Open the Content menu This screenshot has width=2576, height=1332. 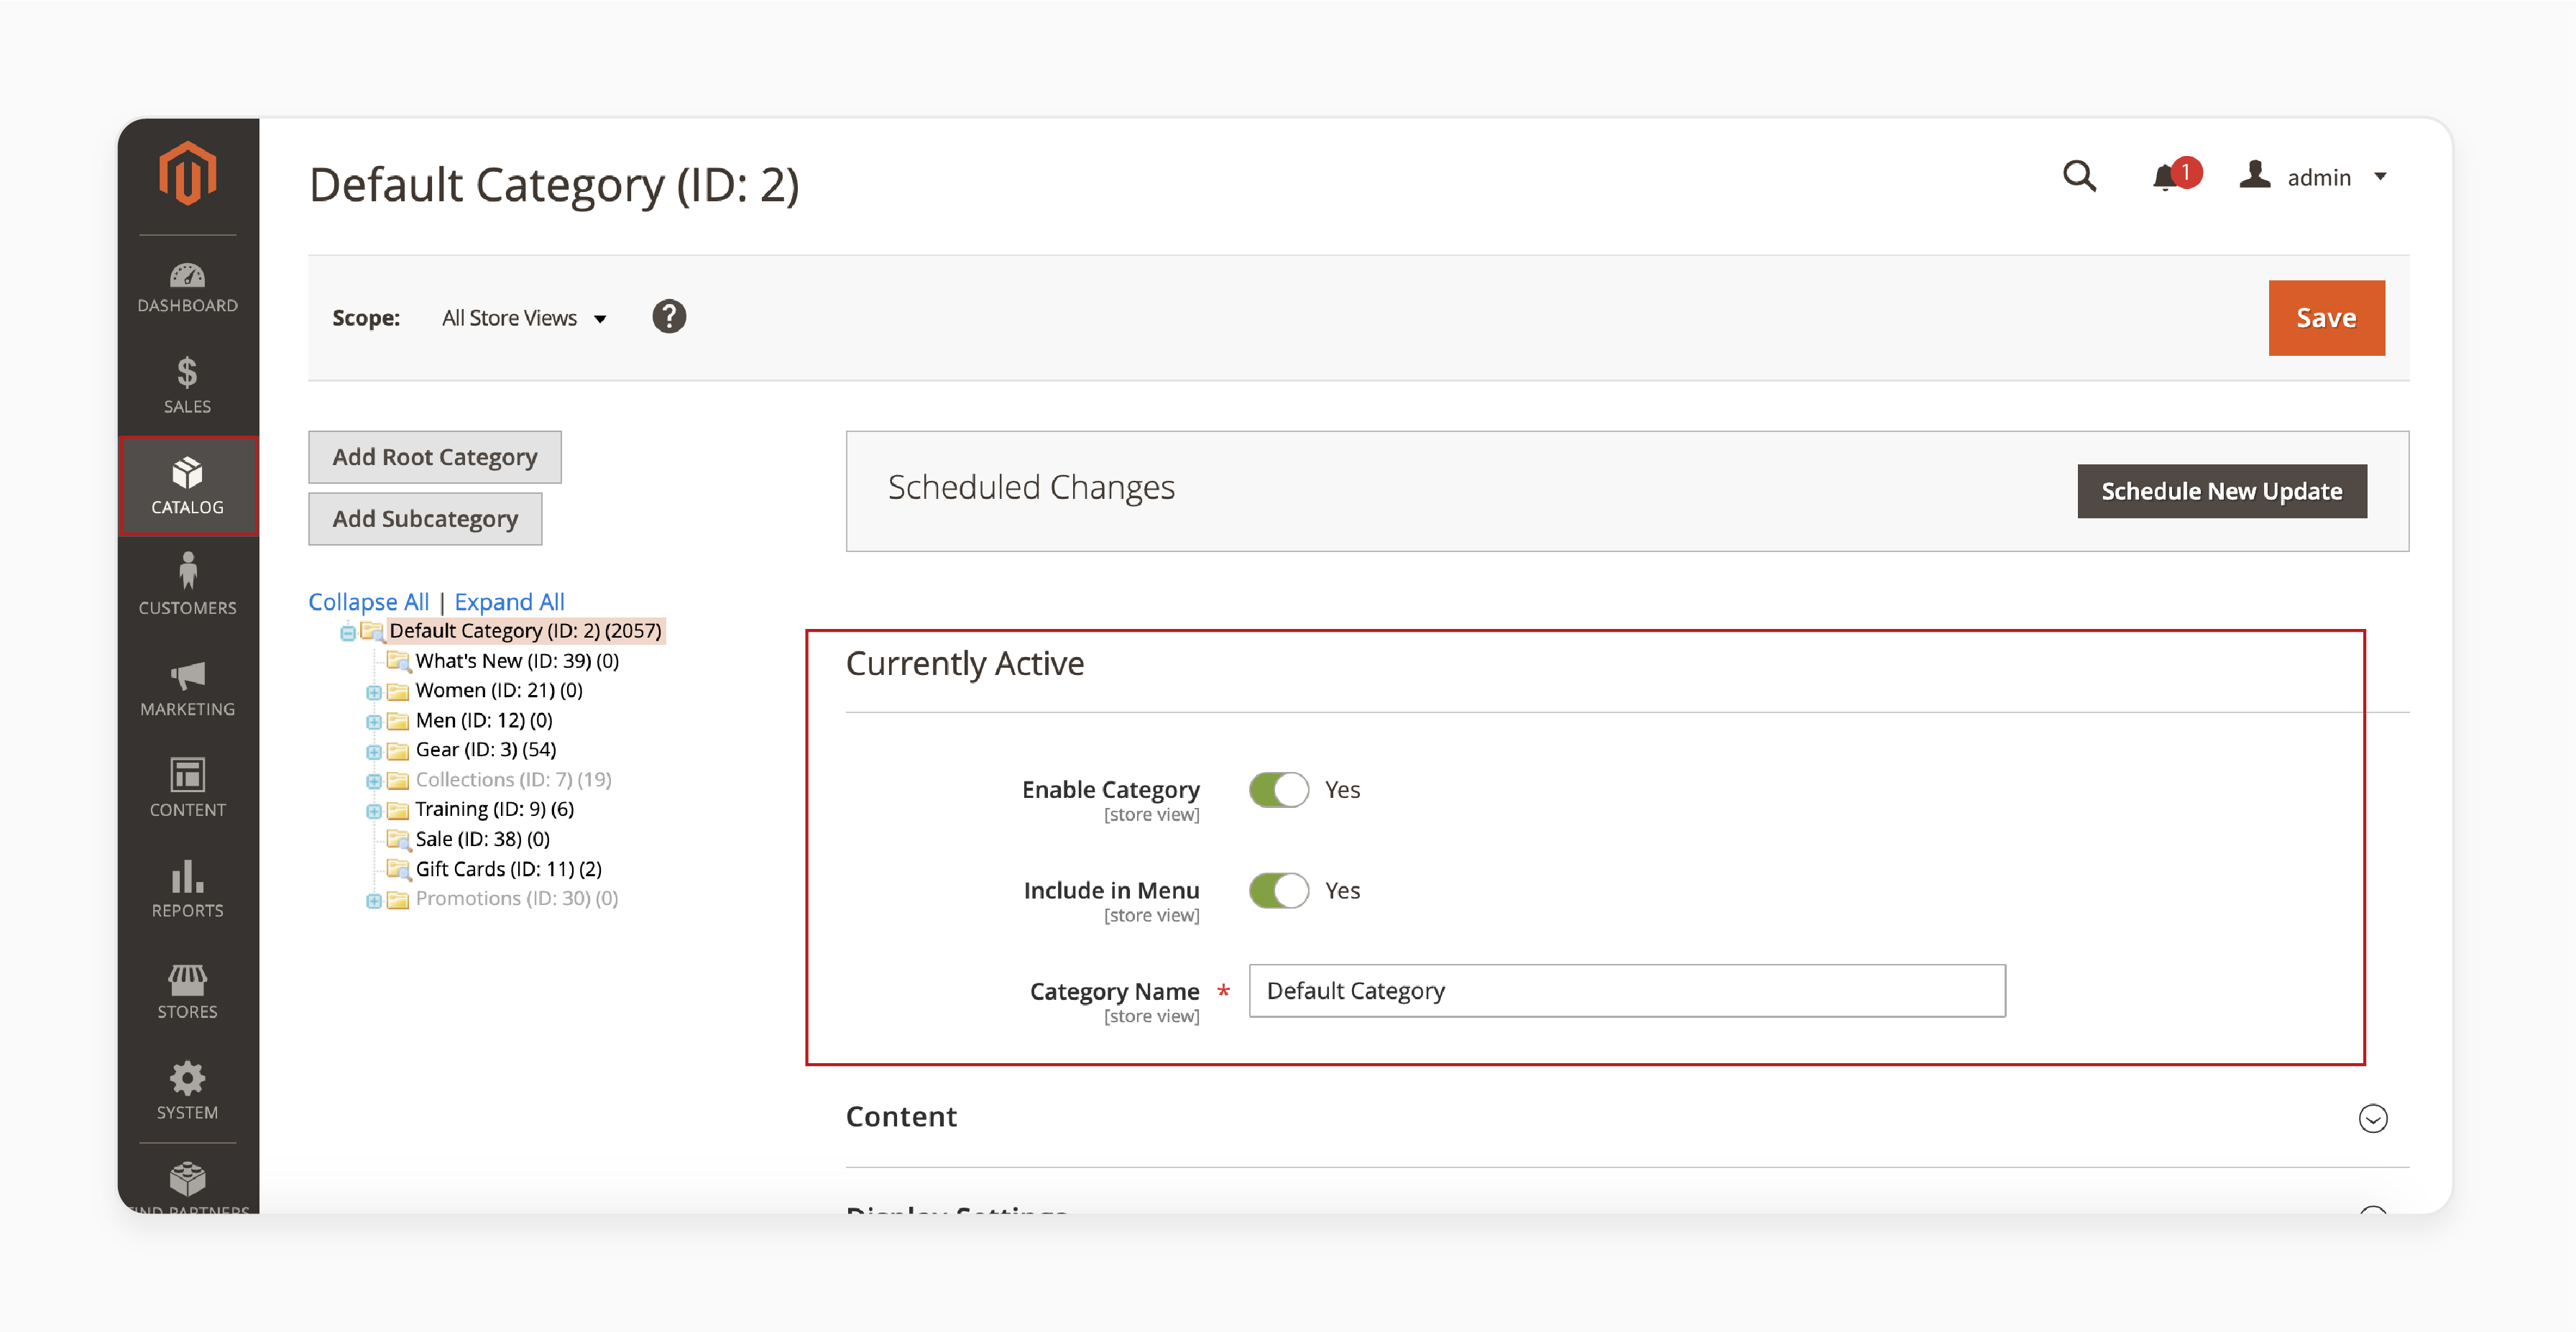tap(187, 788)
